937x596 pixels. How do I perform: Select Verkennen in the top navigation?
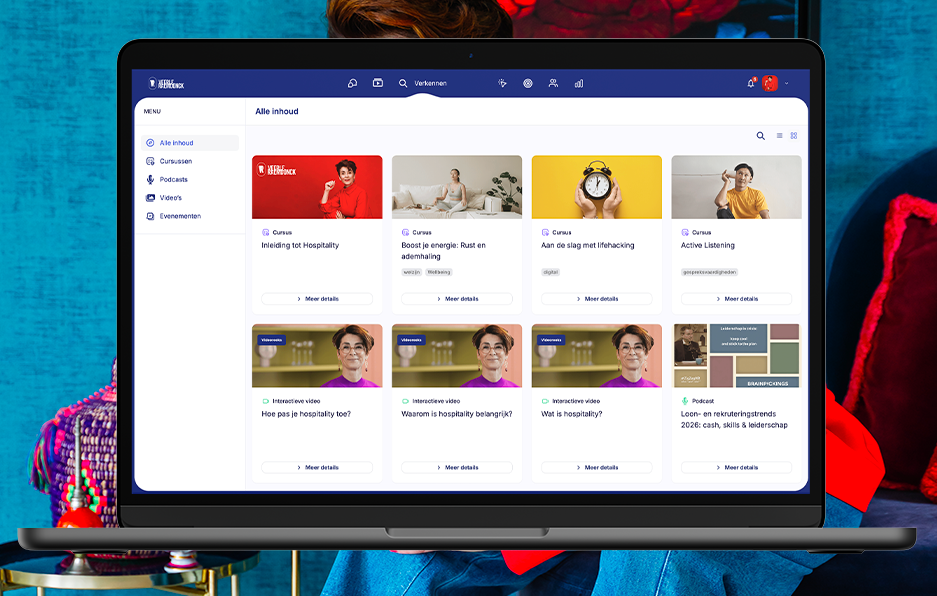coord(423,84)
